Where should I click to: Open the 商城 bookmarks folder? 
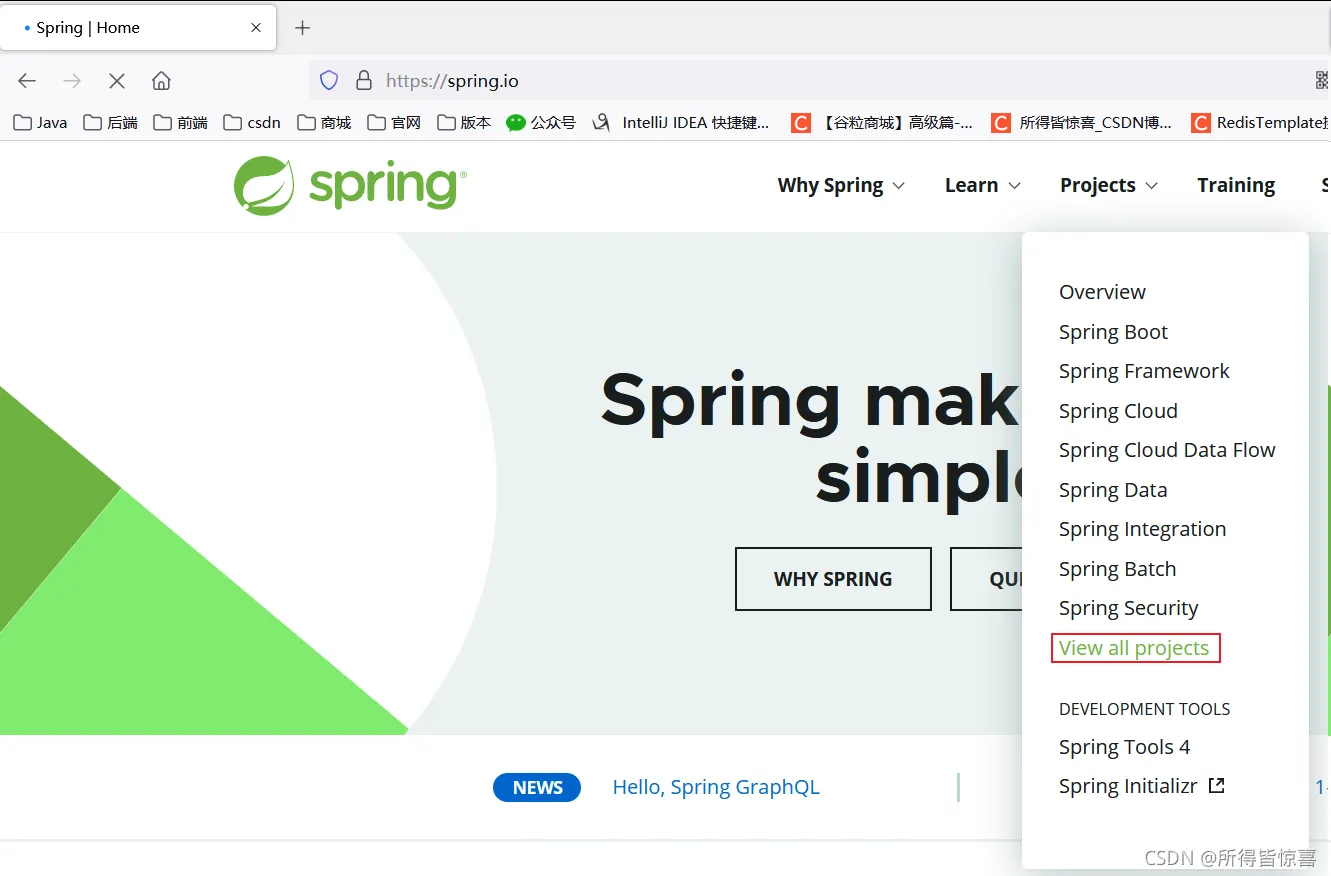[324, 123]
